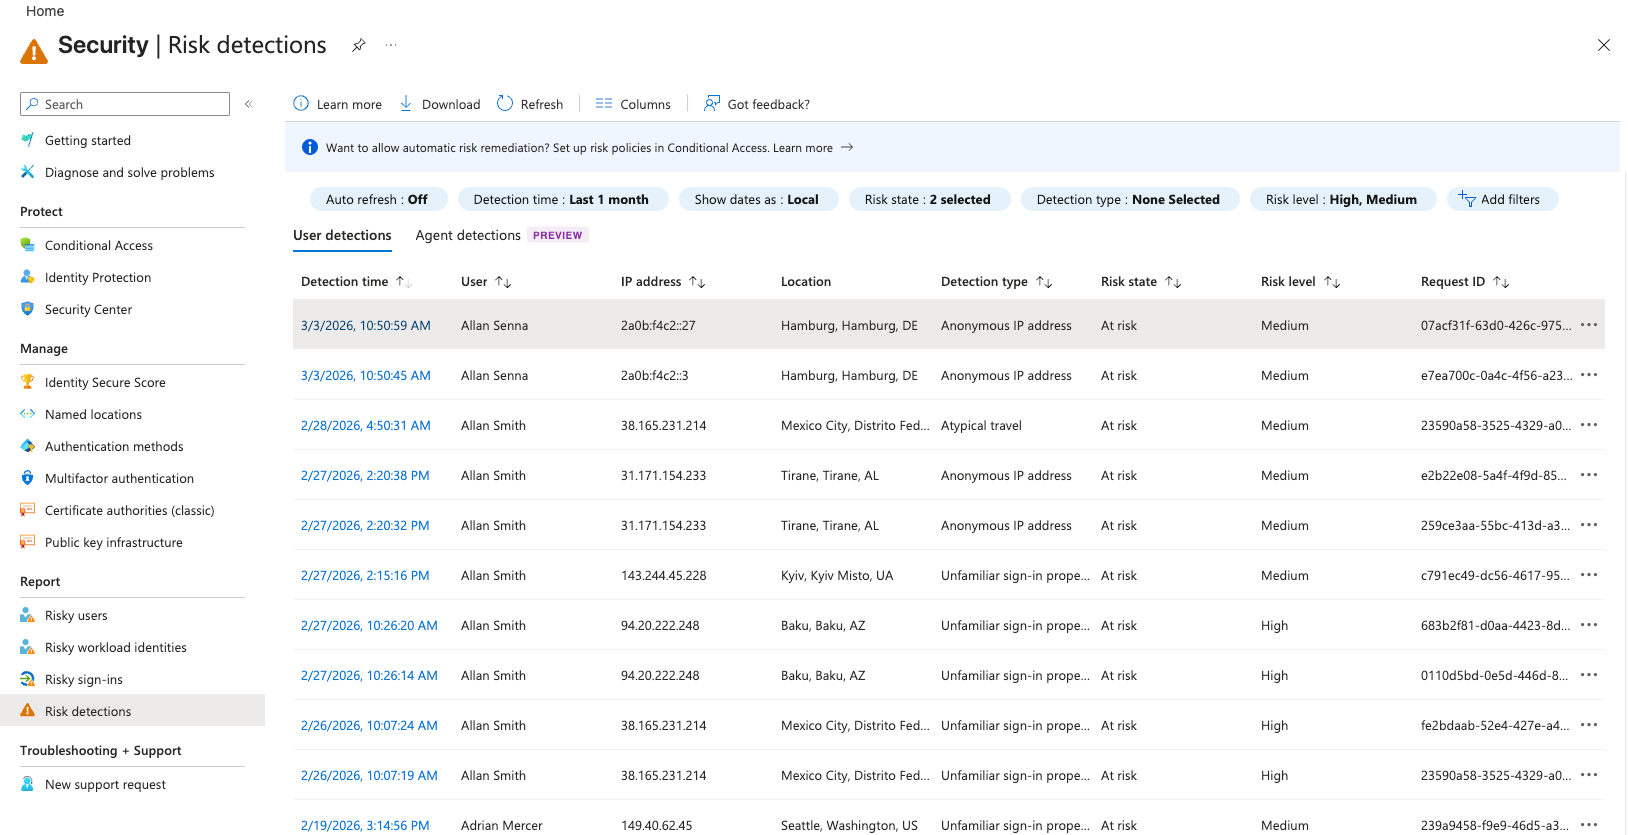Open the Detection time Last 1 month filter
The height and width of the screenshot is (835, 1628).
point(561,199)
